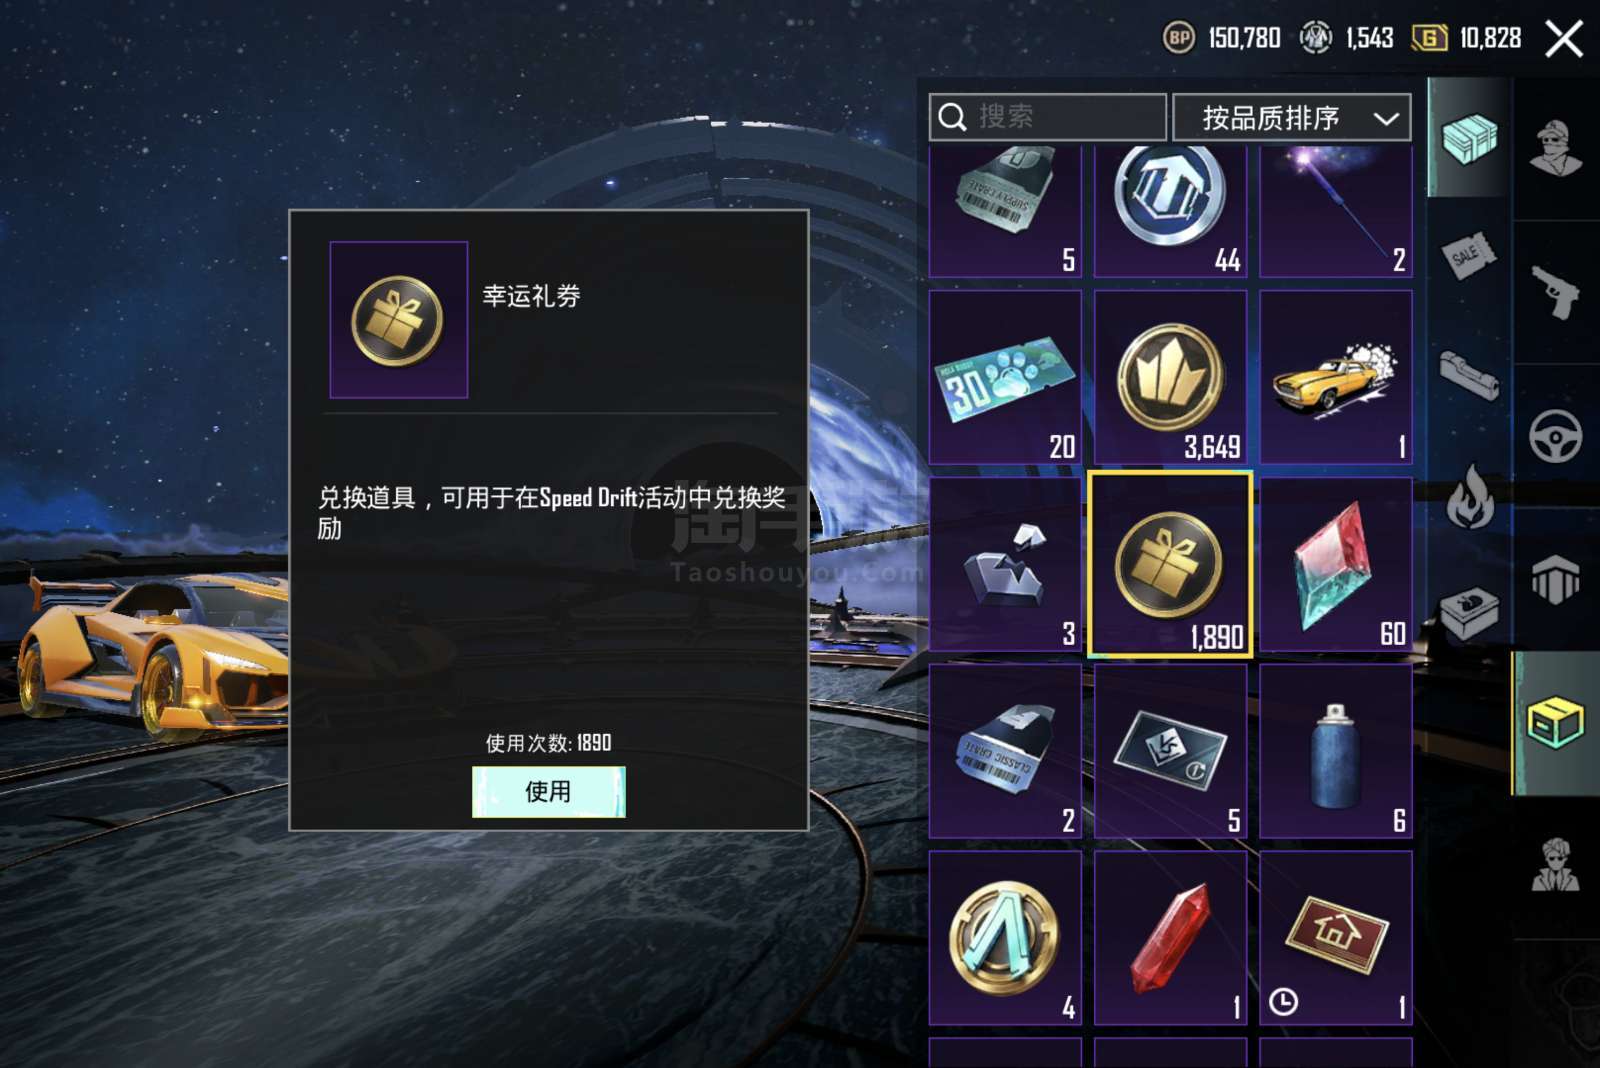Select the timed house card item
Image resolution: width=1600 pixels, height=1068 pixels.
point(1335,938)
